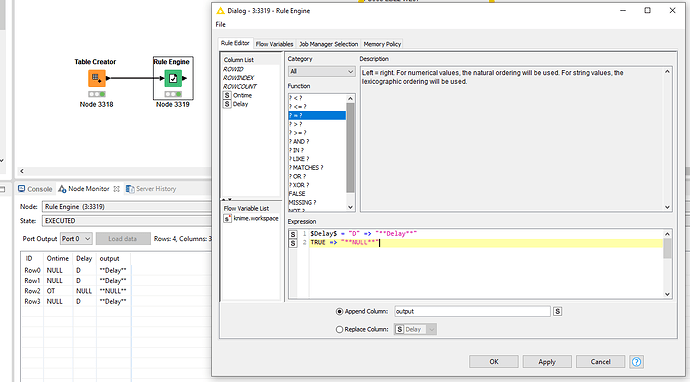The height and width of the screenshot is (382, 690).
Task: Select the '? >= ?' function
Action: [317, 132]
